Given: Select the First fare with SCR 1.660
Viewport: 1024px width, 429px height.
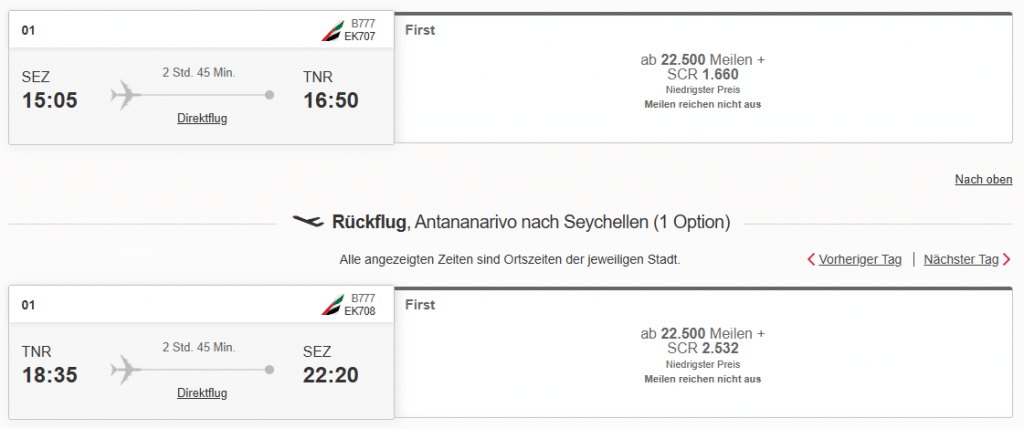Looking at the screenshot, I should [702, 80].
